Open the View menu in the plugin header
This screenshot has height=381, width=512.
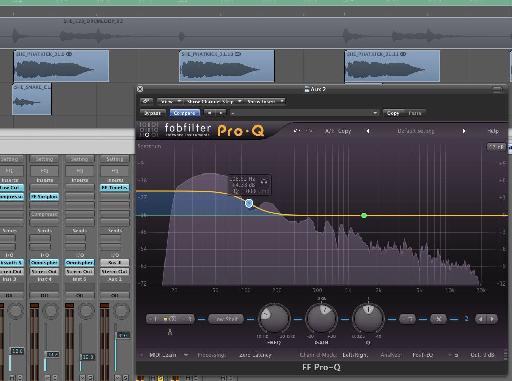pyautogui.click(x=169, y=101)
